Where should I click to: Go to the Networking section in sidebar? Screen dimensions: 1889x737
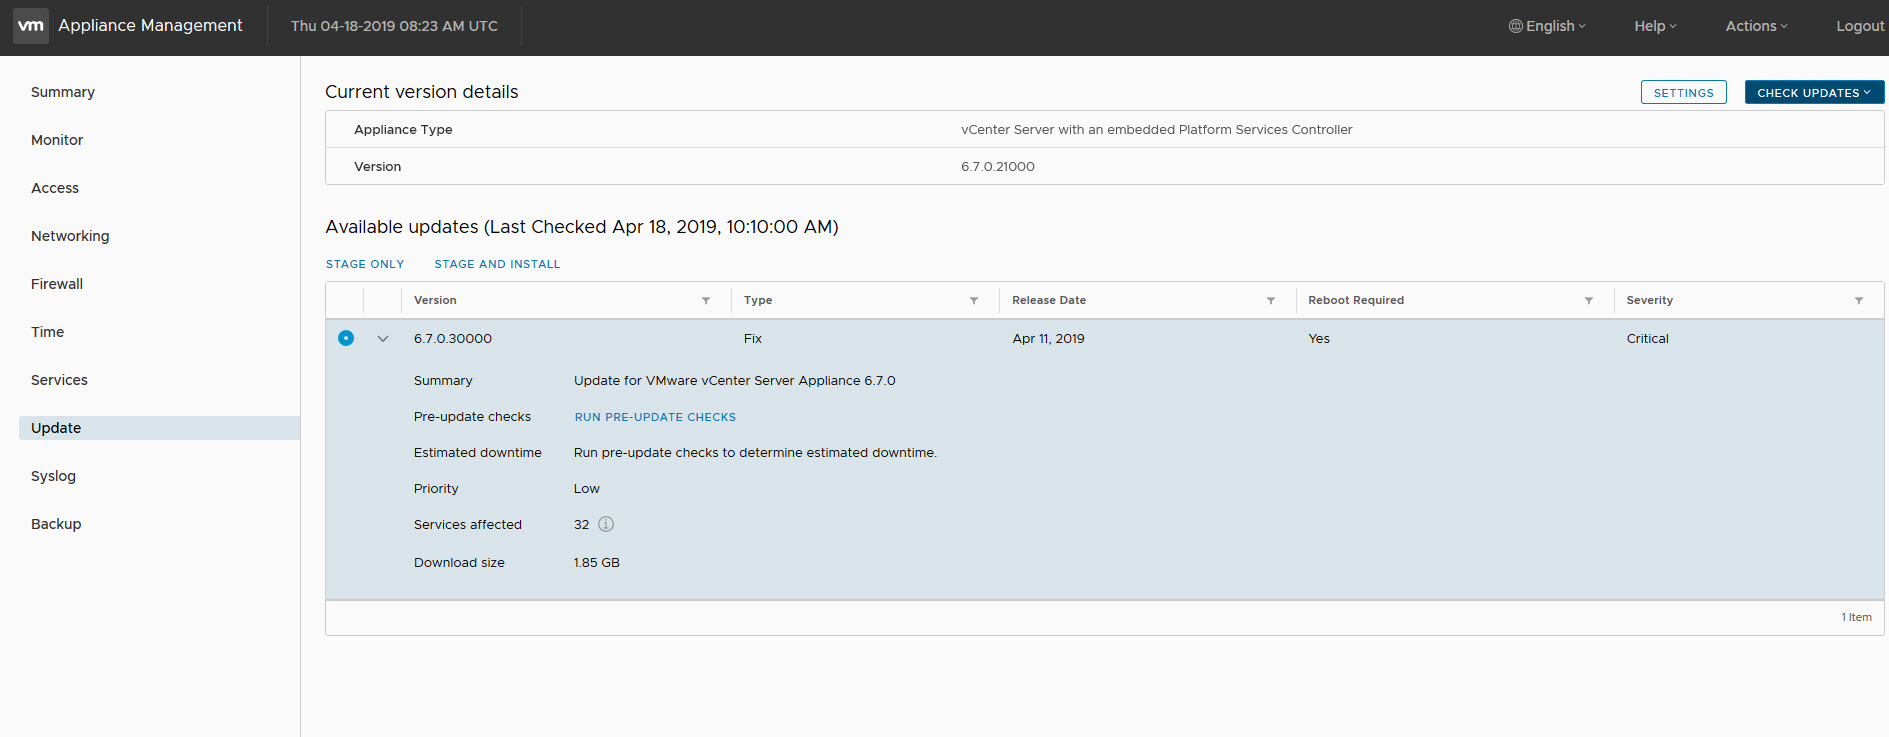[70, 236]
